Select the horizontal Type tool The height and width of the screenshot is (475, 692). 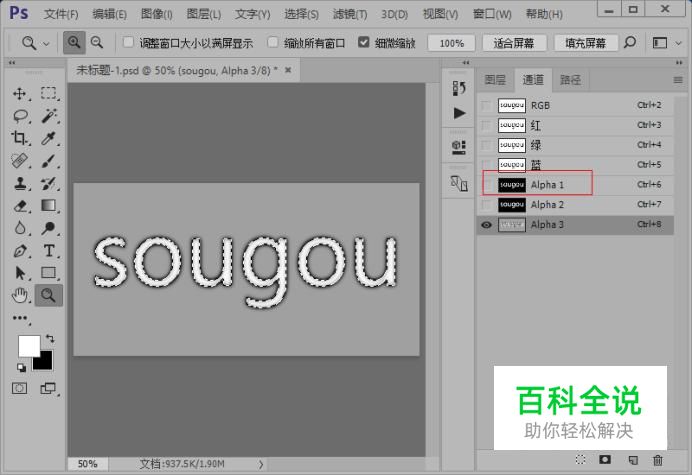click(49, 251)
